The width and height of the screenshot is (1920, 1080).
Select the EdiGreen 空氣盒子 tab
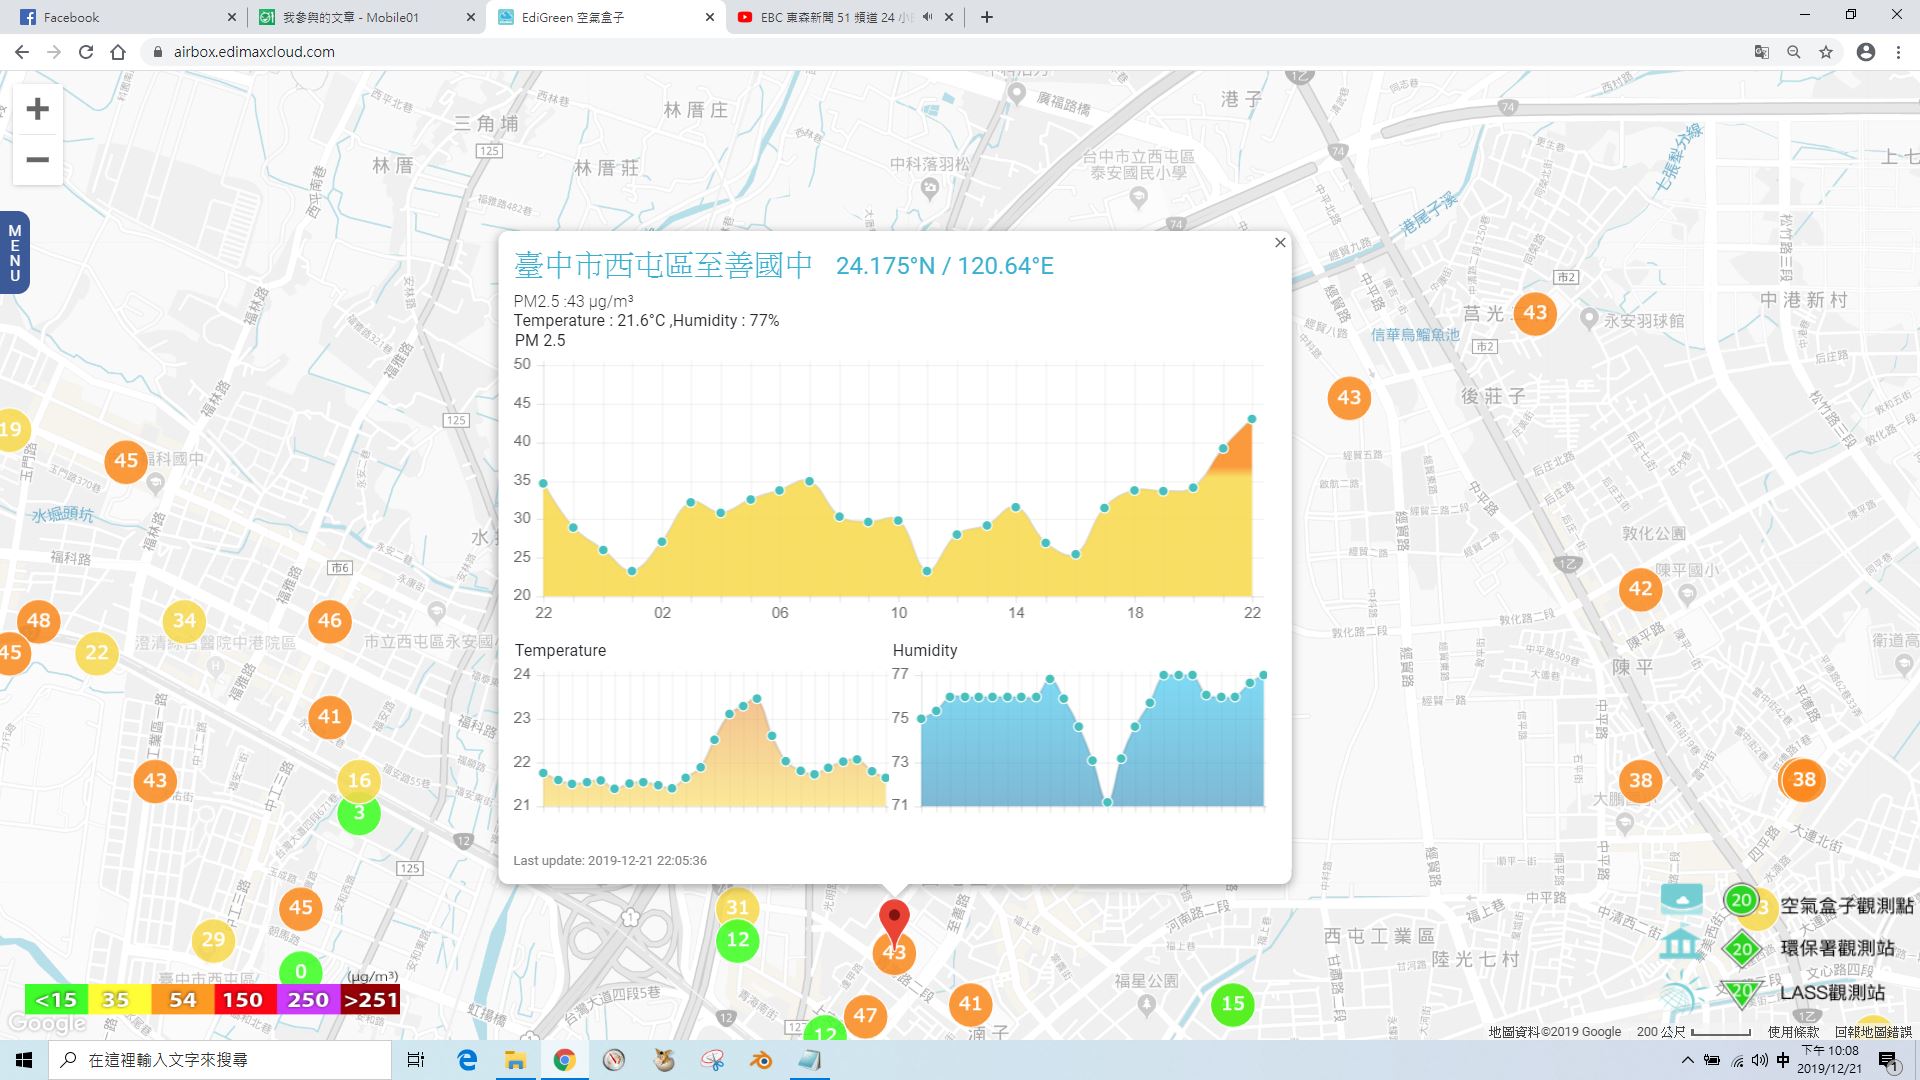tap(605, 17)
